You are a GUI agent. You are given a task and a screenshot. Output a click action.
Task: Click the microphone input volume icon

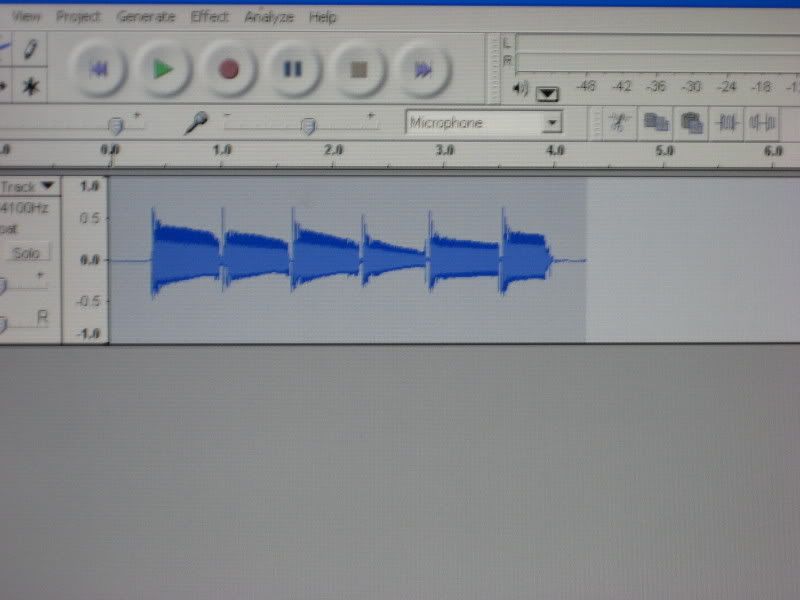click(196, 122)
